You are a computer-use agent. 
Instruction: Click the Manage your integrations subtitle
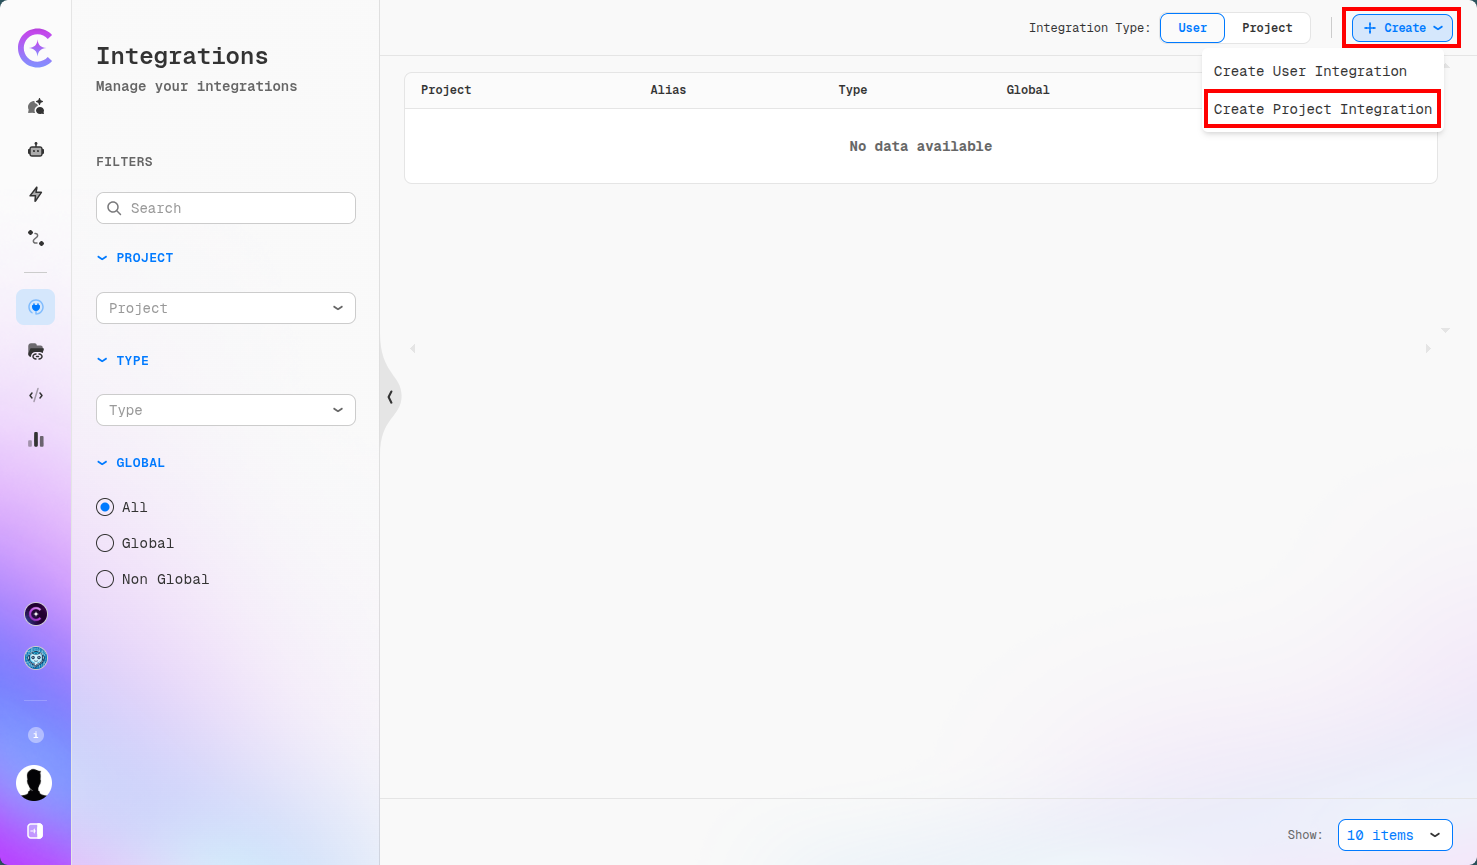(x=196, y=87)
